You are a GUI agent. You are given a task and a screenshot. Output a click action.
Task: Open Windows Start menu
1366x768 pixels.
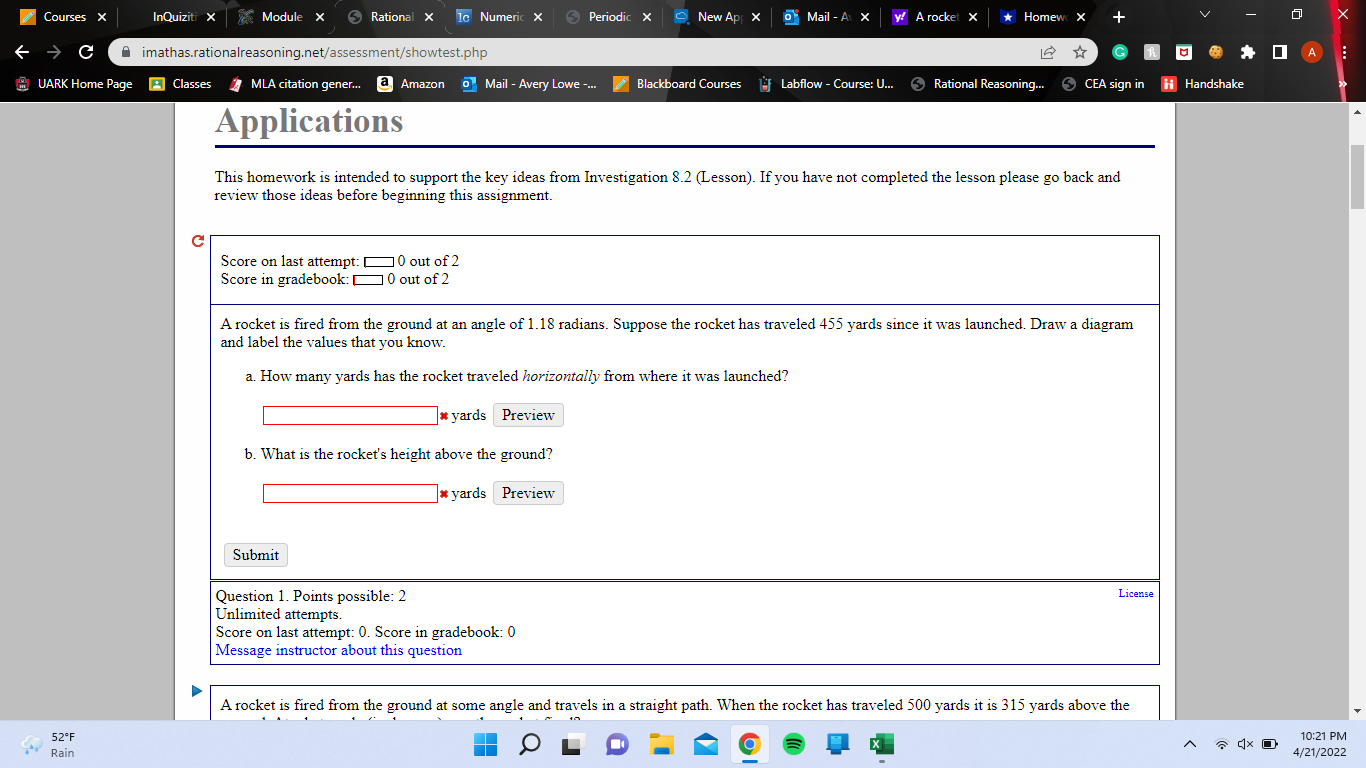pyautogui.click(x=485, y=745)
